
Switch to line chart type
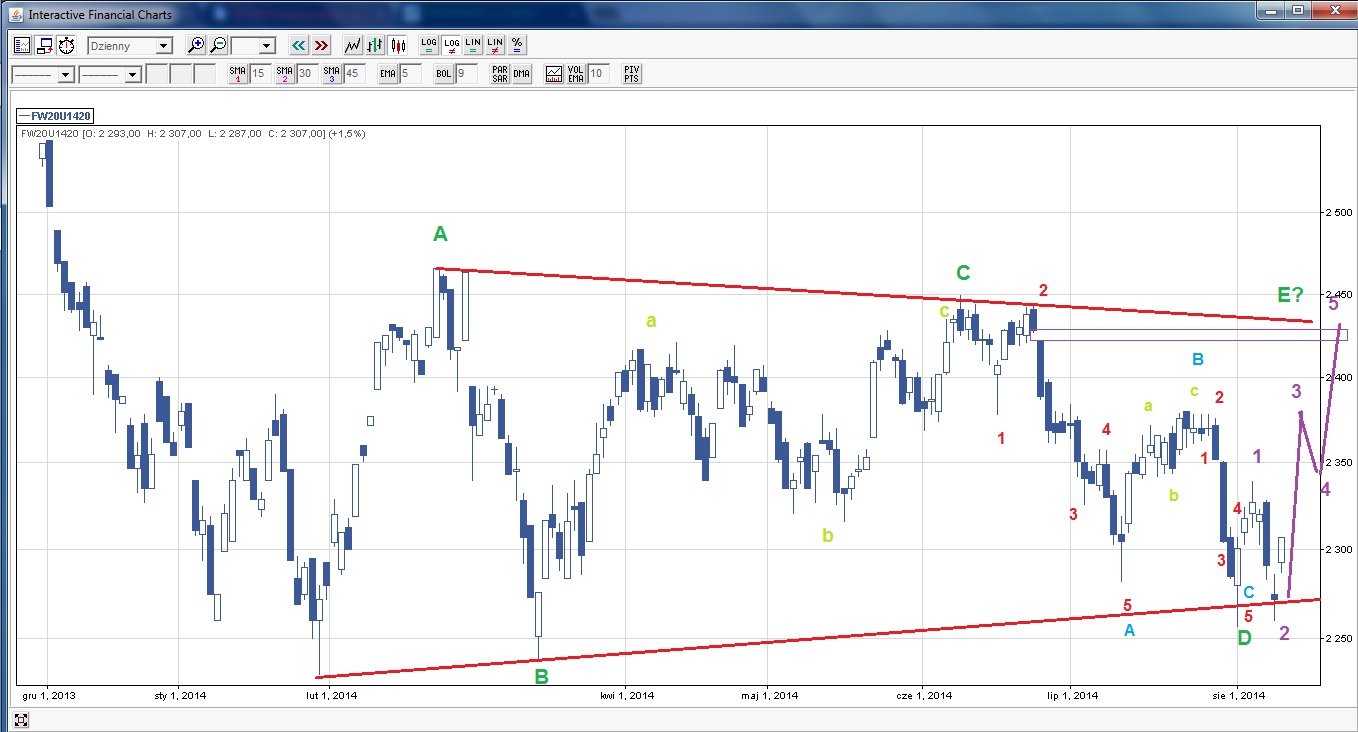pyautogui.click(x=352, y=45)
